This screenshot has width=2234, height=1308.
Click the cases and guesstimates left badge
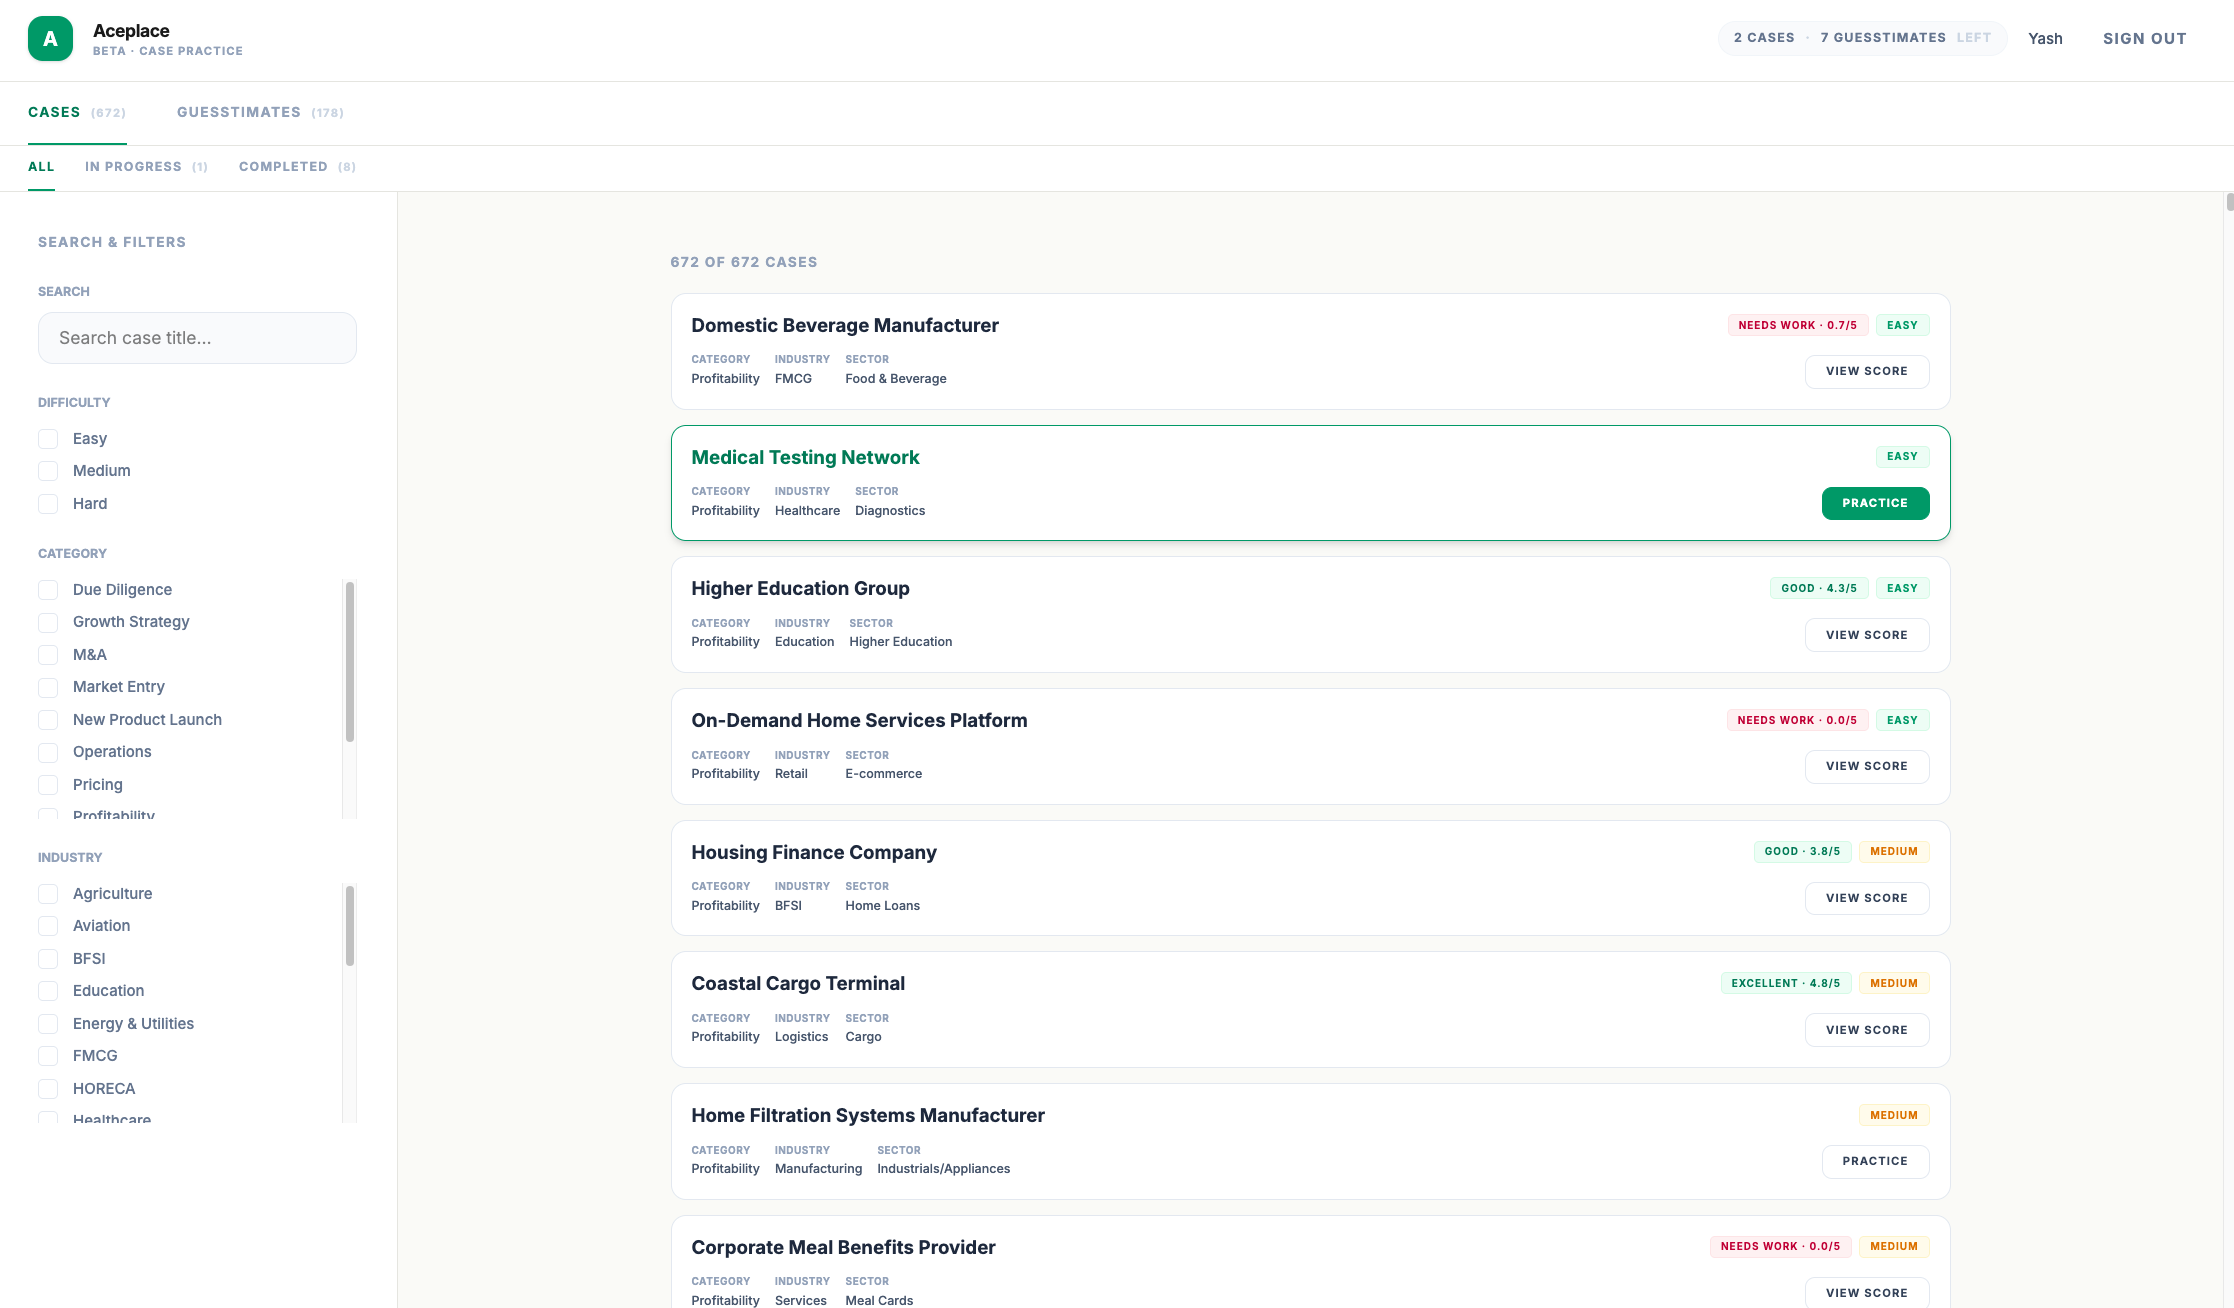point(1862,38)
